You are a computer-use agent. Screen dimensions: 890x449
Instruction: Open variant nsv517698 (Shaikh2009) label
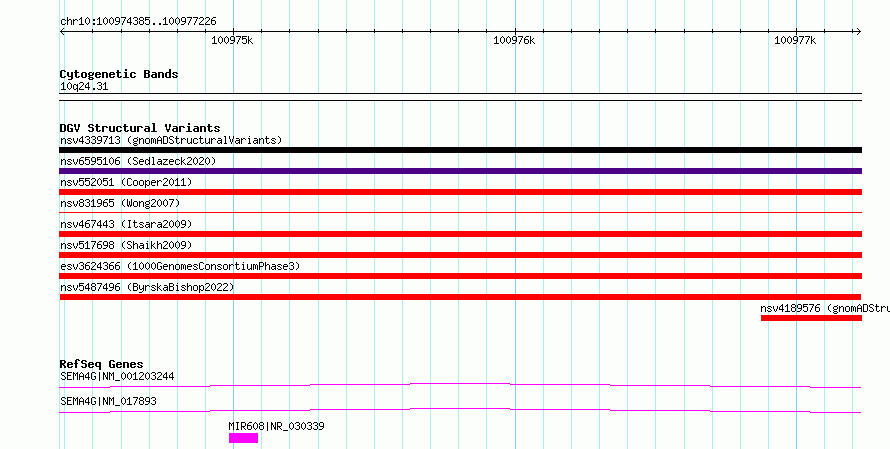(x=126, y=245)
